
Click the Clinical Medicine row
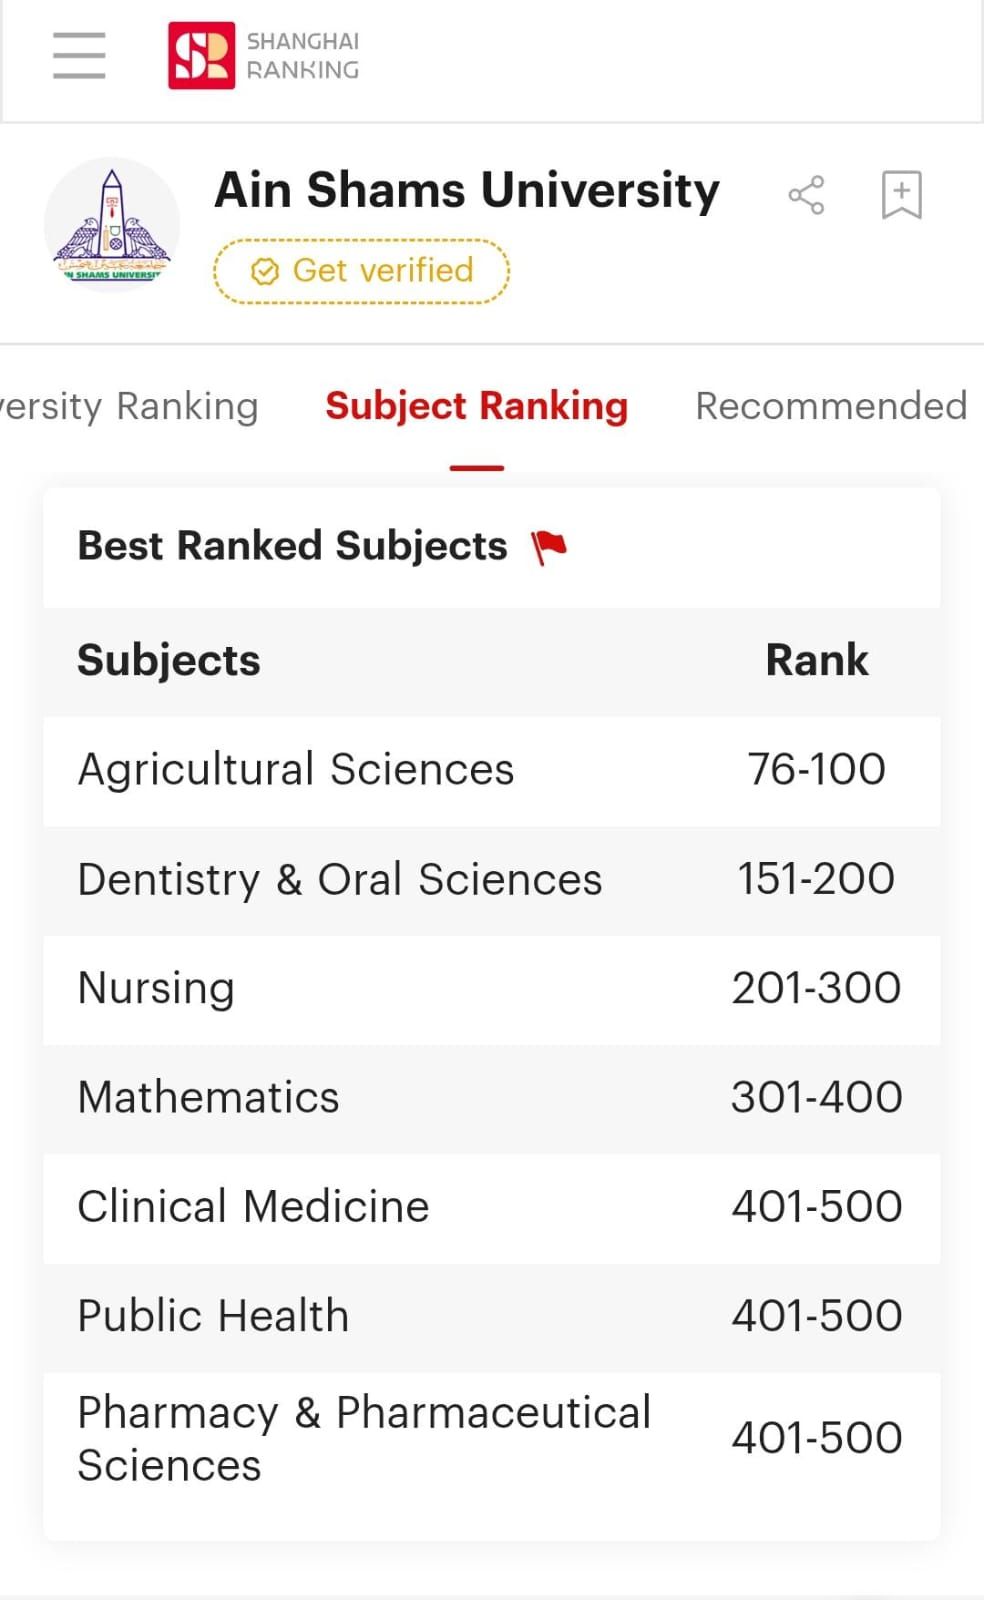492,1207
